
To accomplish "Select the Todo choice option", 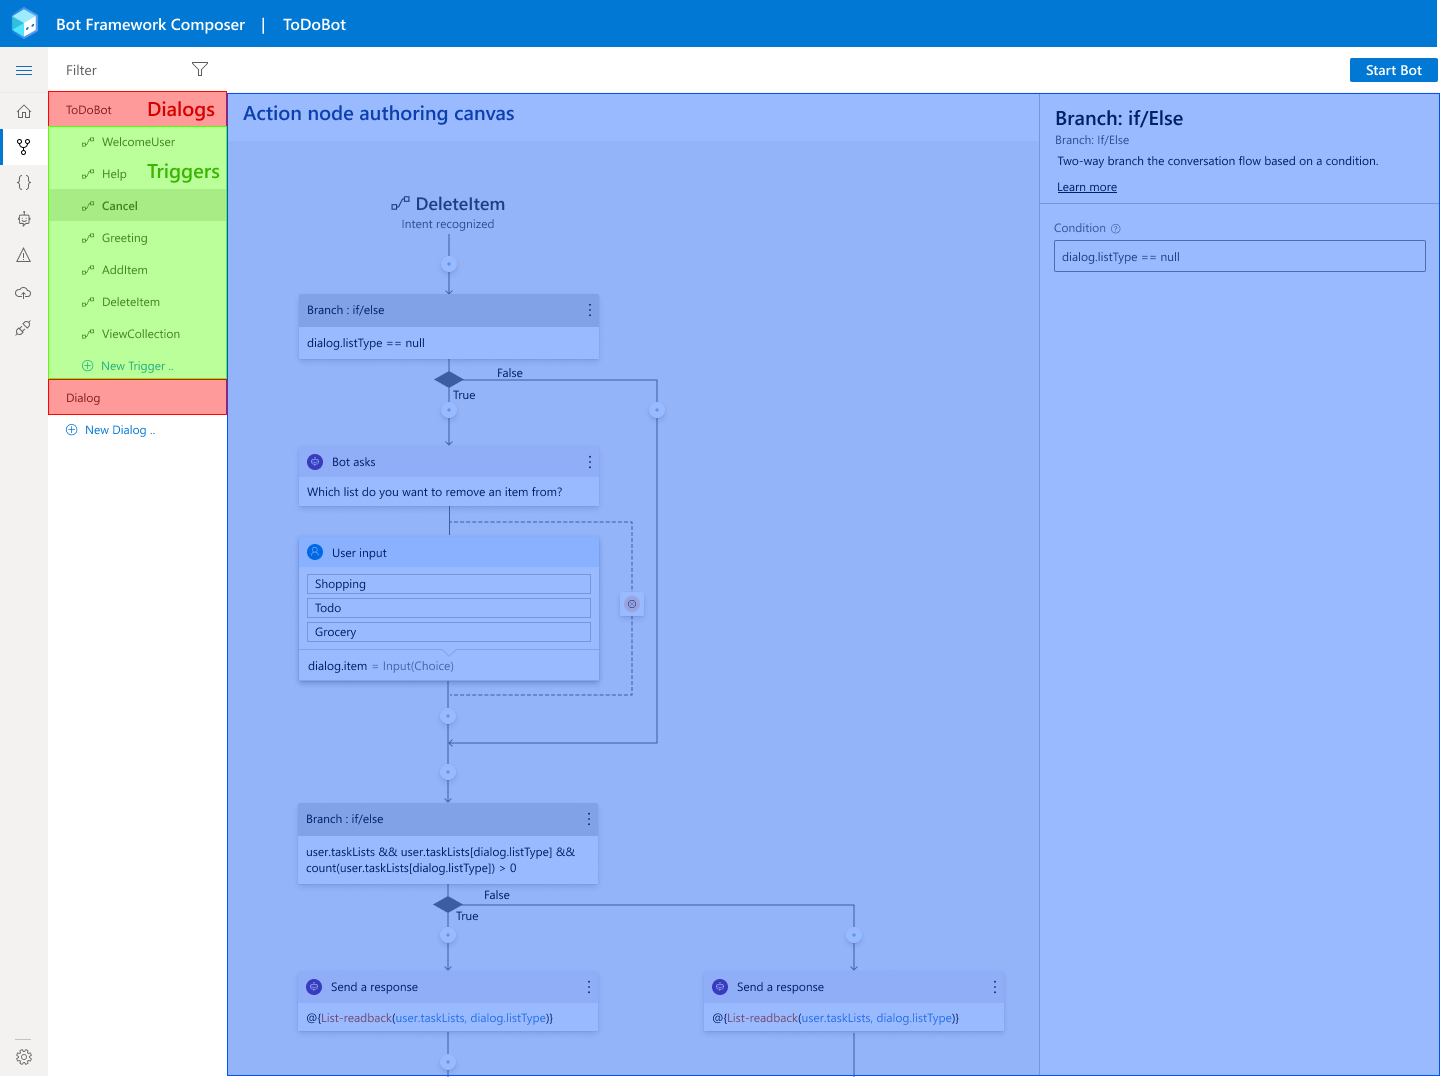I will 449,608.
